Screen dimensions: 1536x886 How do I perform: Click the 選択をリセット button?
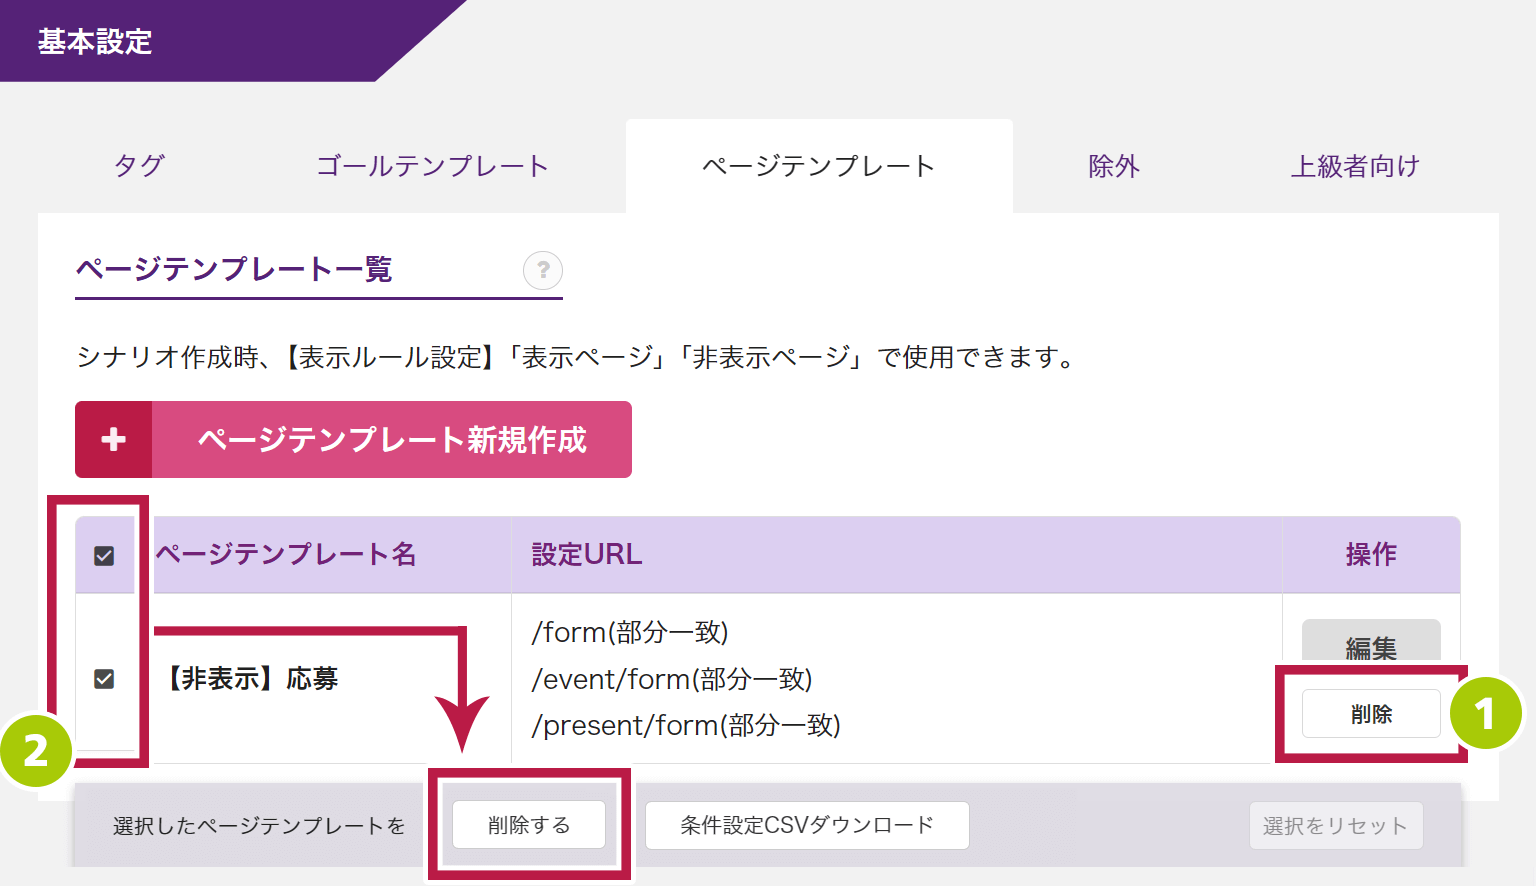click(1335, 826)
